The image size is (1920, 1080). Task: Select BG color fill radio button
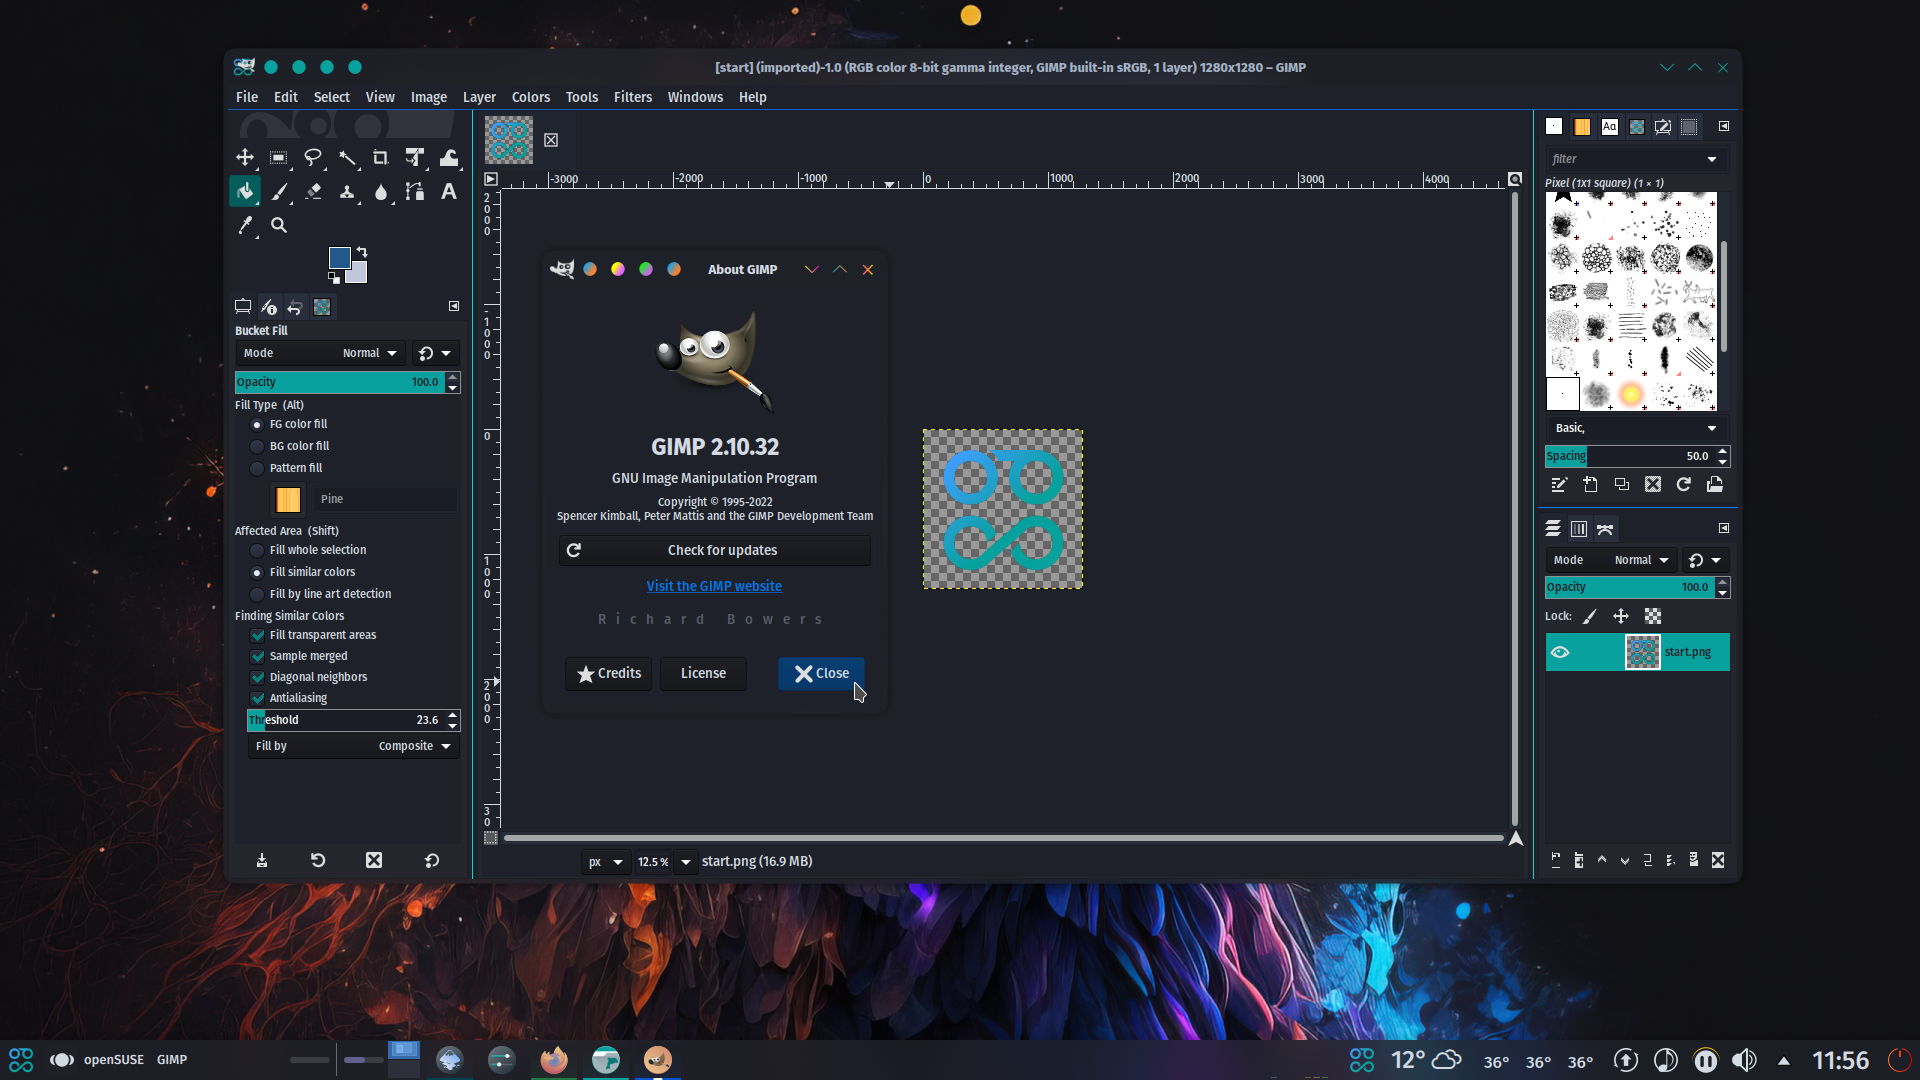pos(257,447)
